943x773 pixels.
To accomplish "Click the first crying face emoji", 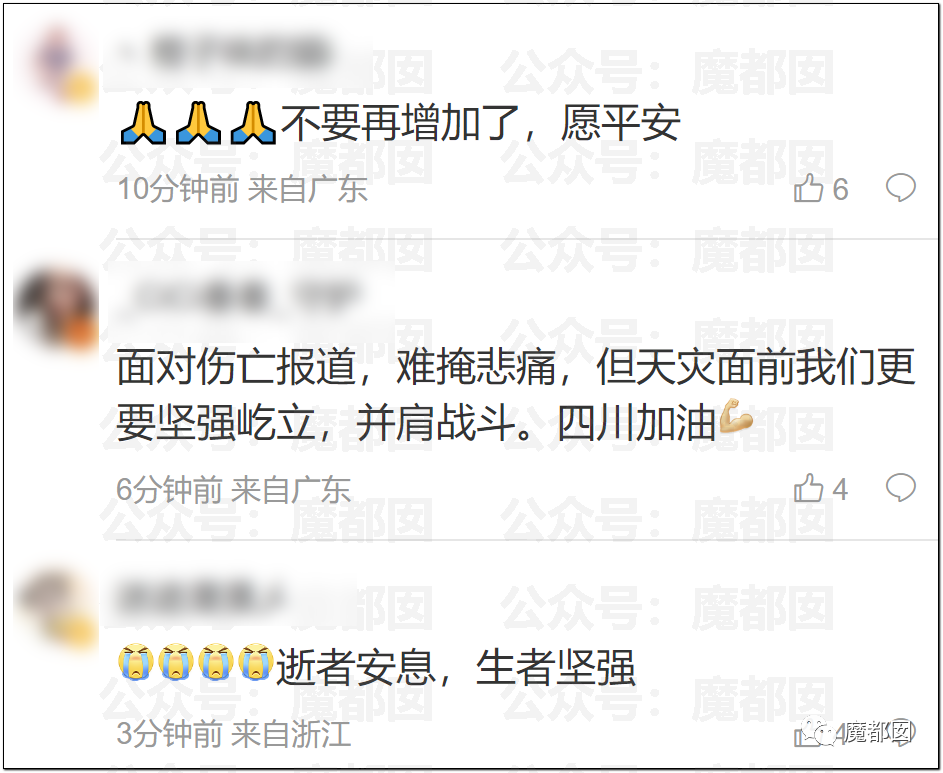I will [x=135, y=662].
